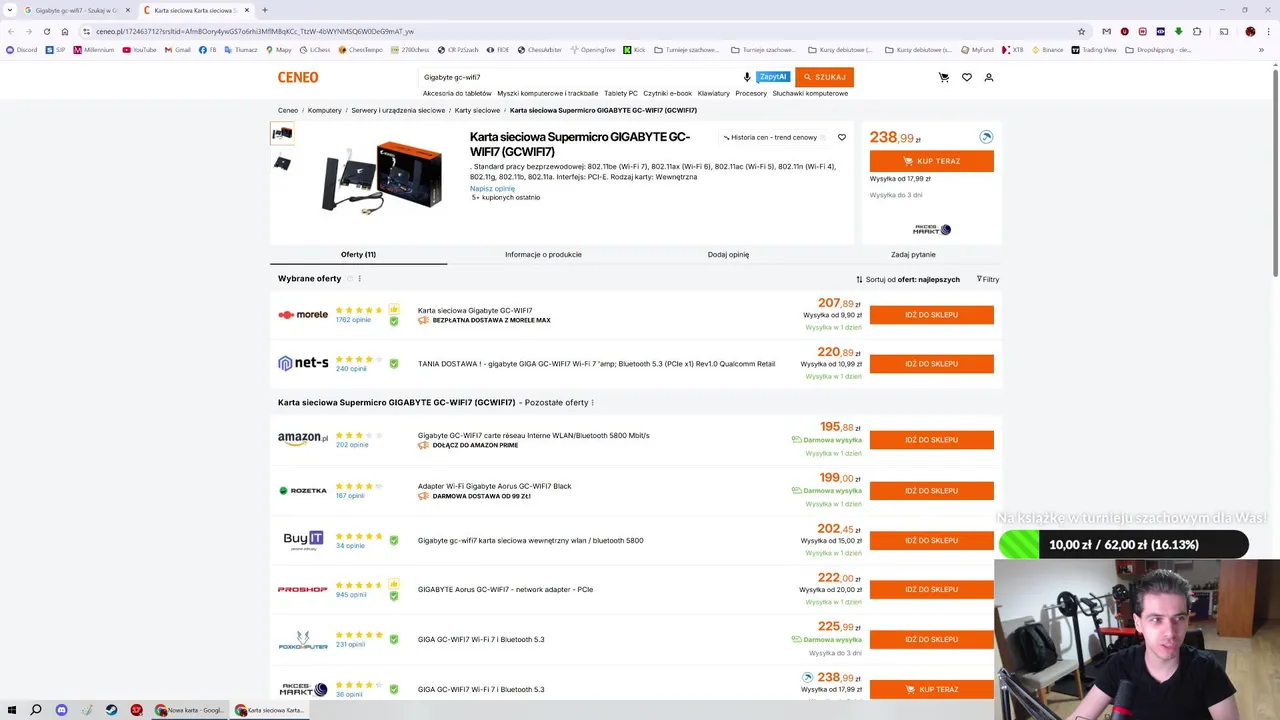The height and width of the screenshot is (720, 1280).
Task: Click the search field with 'Gigabyte gc-wifi7'
Action: (x=578, y=77)
